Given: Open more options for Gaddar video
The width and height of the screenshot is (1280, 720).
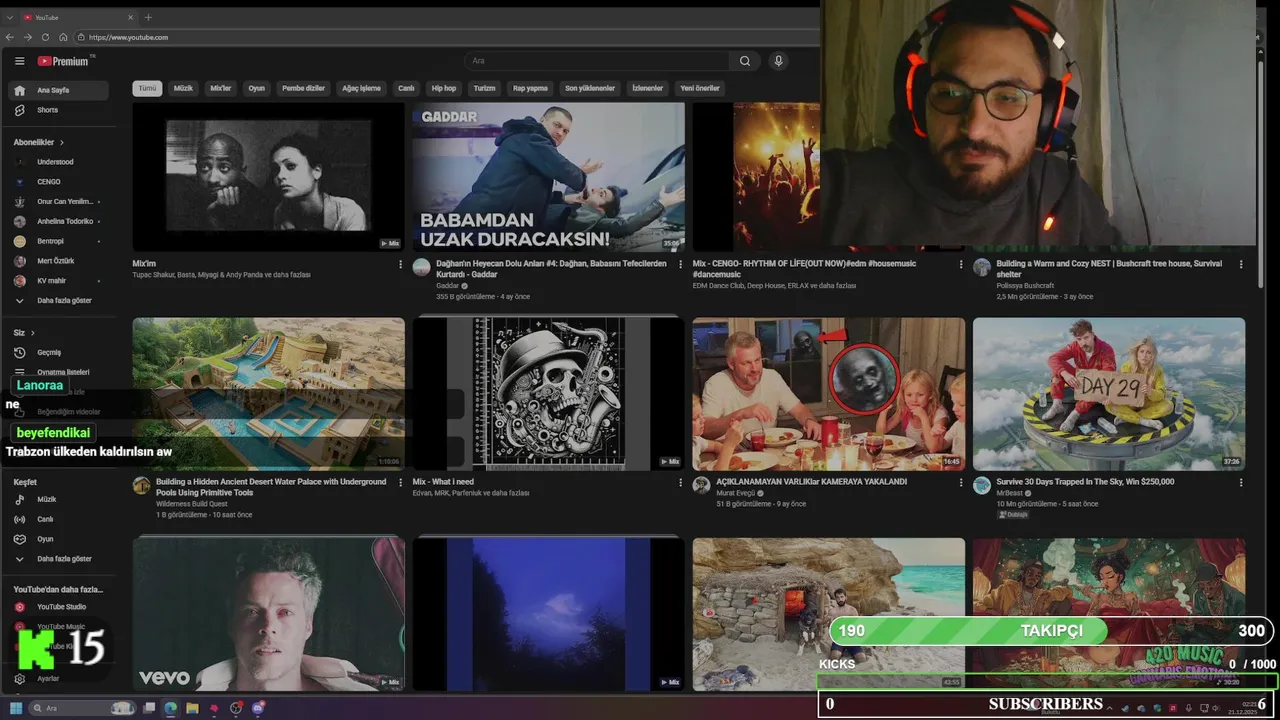Looking at the screenshot, I should coord(681,265).
